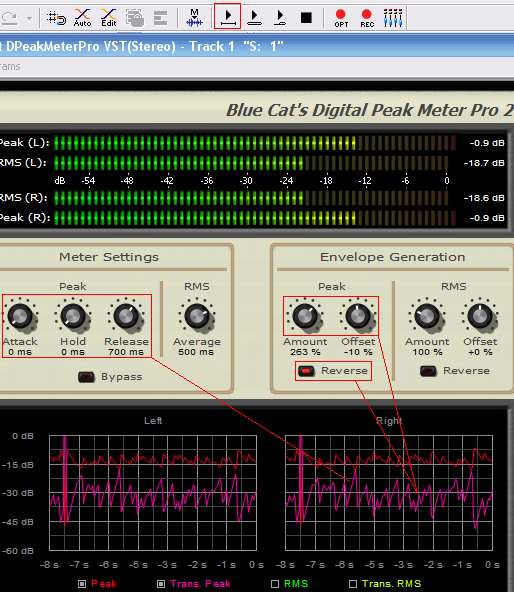Click the 'Trans. Peak' legend label
The width and height of the screenshot is (514, 592).
click(x=200, y=584)
